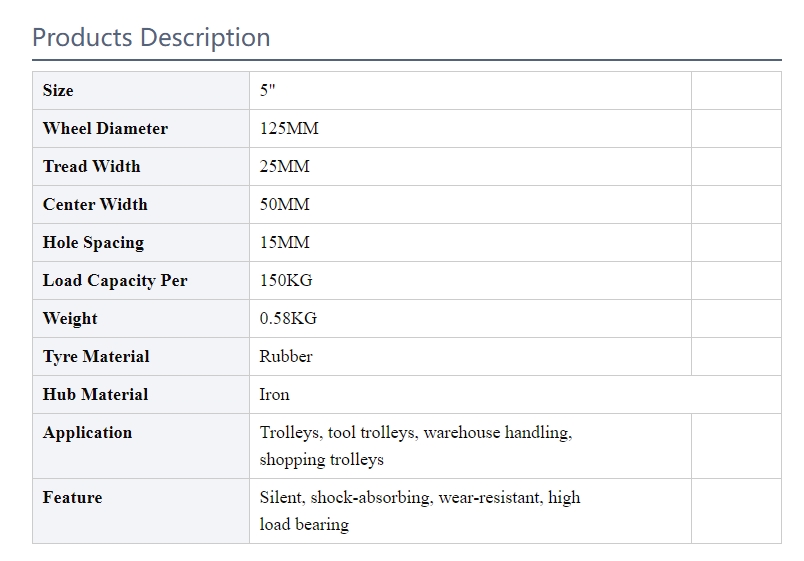Click the 0.58KG weight value
Image resolution: width=804 pixels, height=561 pixels.
(x=288, y=318)
